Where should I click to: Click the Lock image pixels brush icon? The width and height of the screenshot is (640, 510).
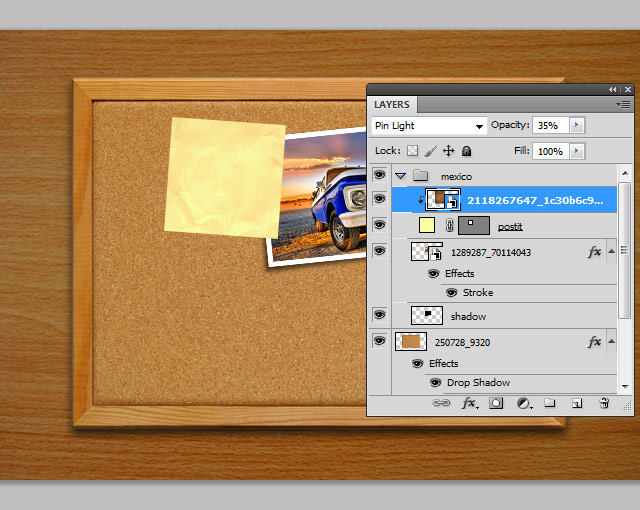coord(430,151)
